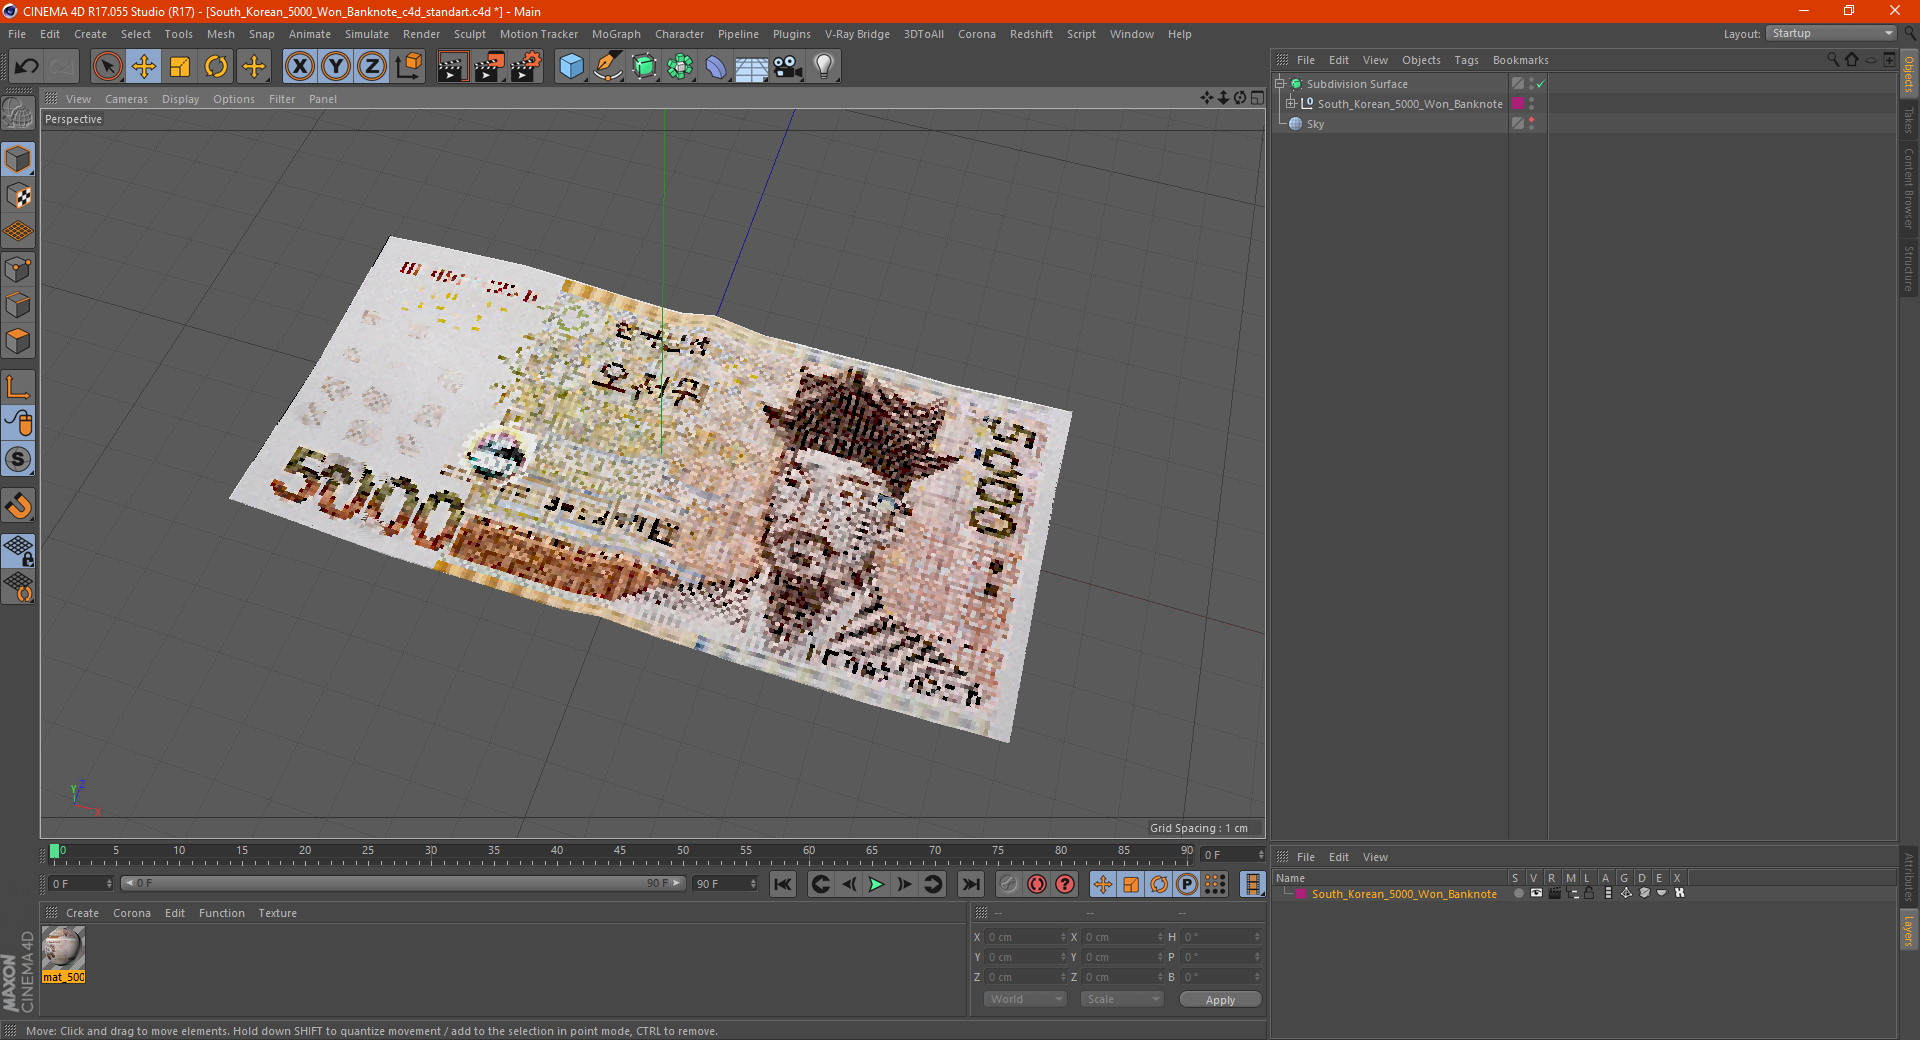The width and height of the screenshot is (1920, 1040).
Task: Select Polygons mode in left sidebar
Action: tap(18, 341)
